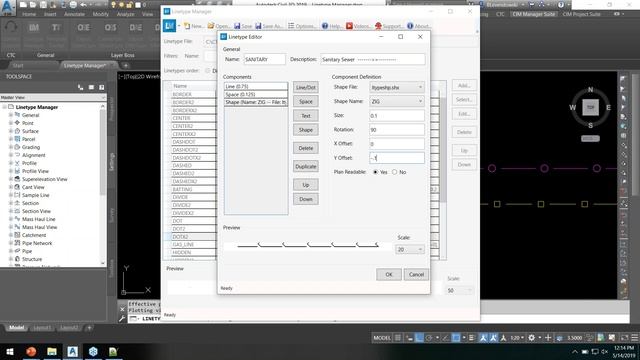The image size is (640, 360).
Task: Open Options in the Linetype Manager toolbar
Action: click(302, 26)
